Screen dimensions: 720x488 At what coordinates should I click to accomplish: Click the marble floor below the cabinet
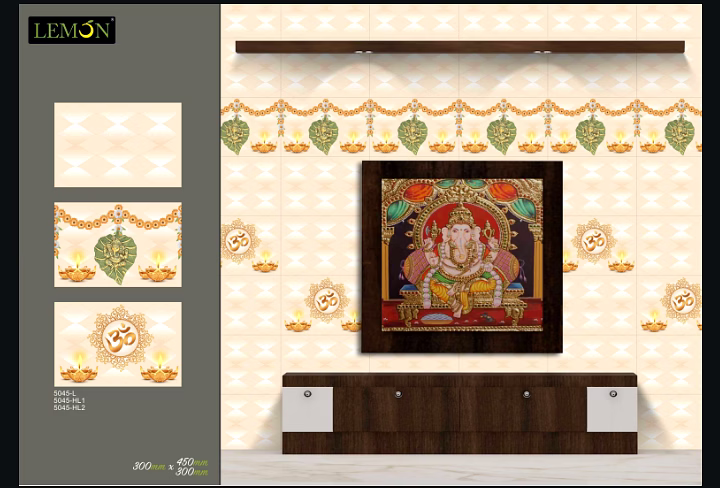pyautogui.click(x=461, y=467)
